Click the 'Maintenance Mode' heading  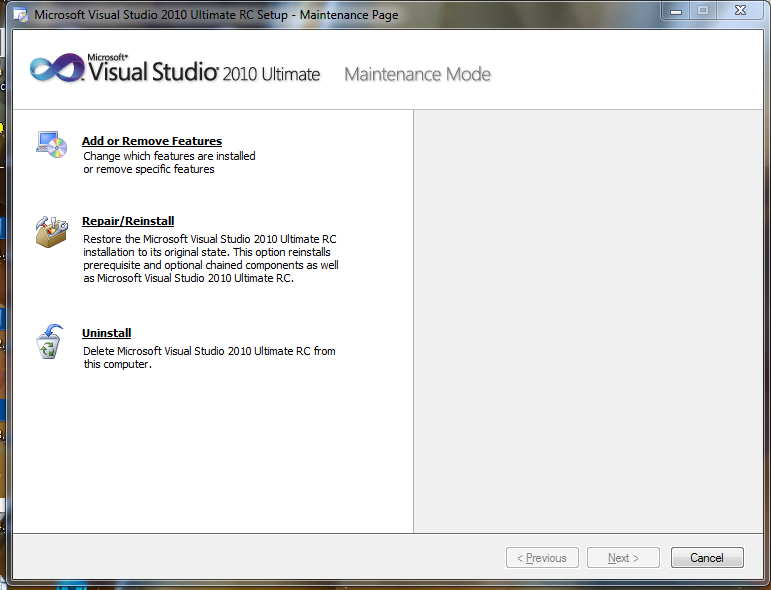(x=417, y=74)
